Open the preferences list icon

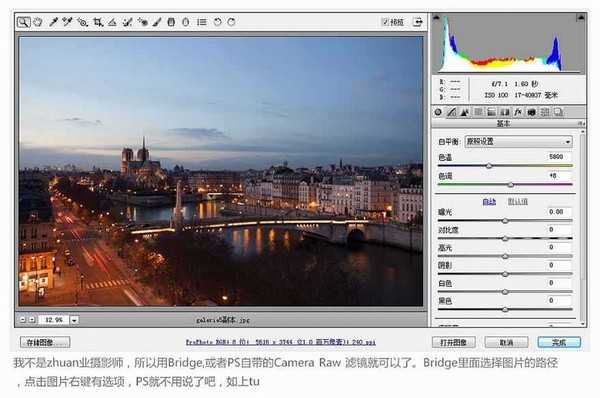[202, 22]
